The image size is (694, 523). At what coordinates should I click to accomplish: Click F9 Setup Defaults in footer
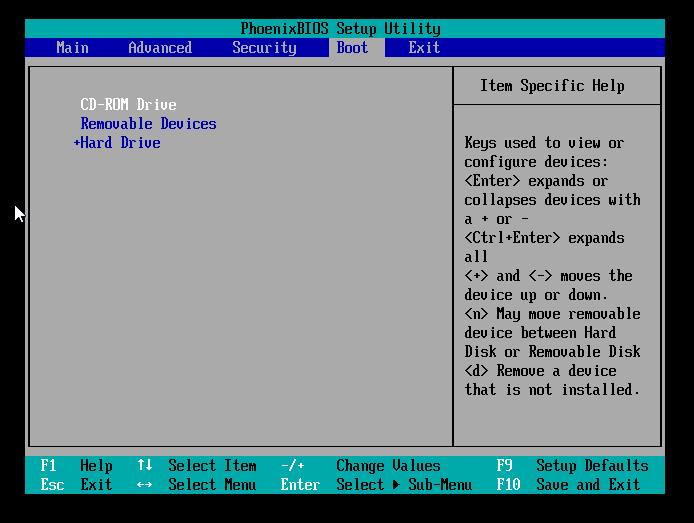click(x=572, y=466)
